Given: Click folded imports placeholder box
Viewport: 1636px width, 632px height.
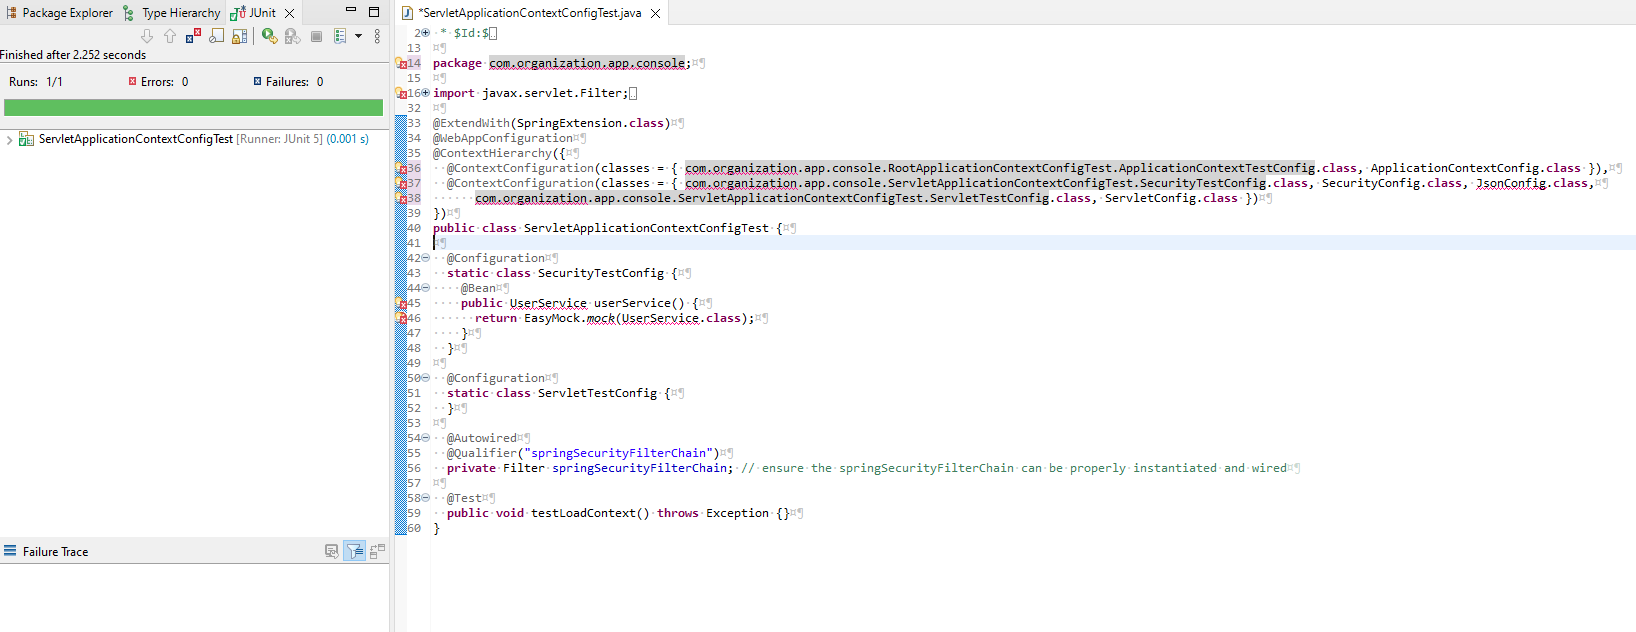Looking at the screenshot, I should [x=633, y=93].
